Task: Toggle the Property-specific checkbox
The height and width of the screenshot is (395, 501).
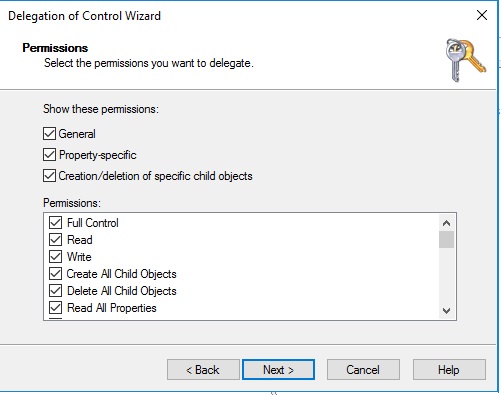Action: click(49, 155)
